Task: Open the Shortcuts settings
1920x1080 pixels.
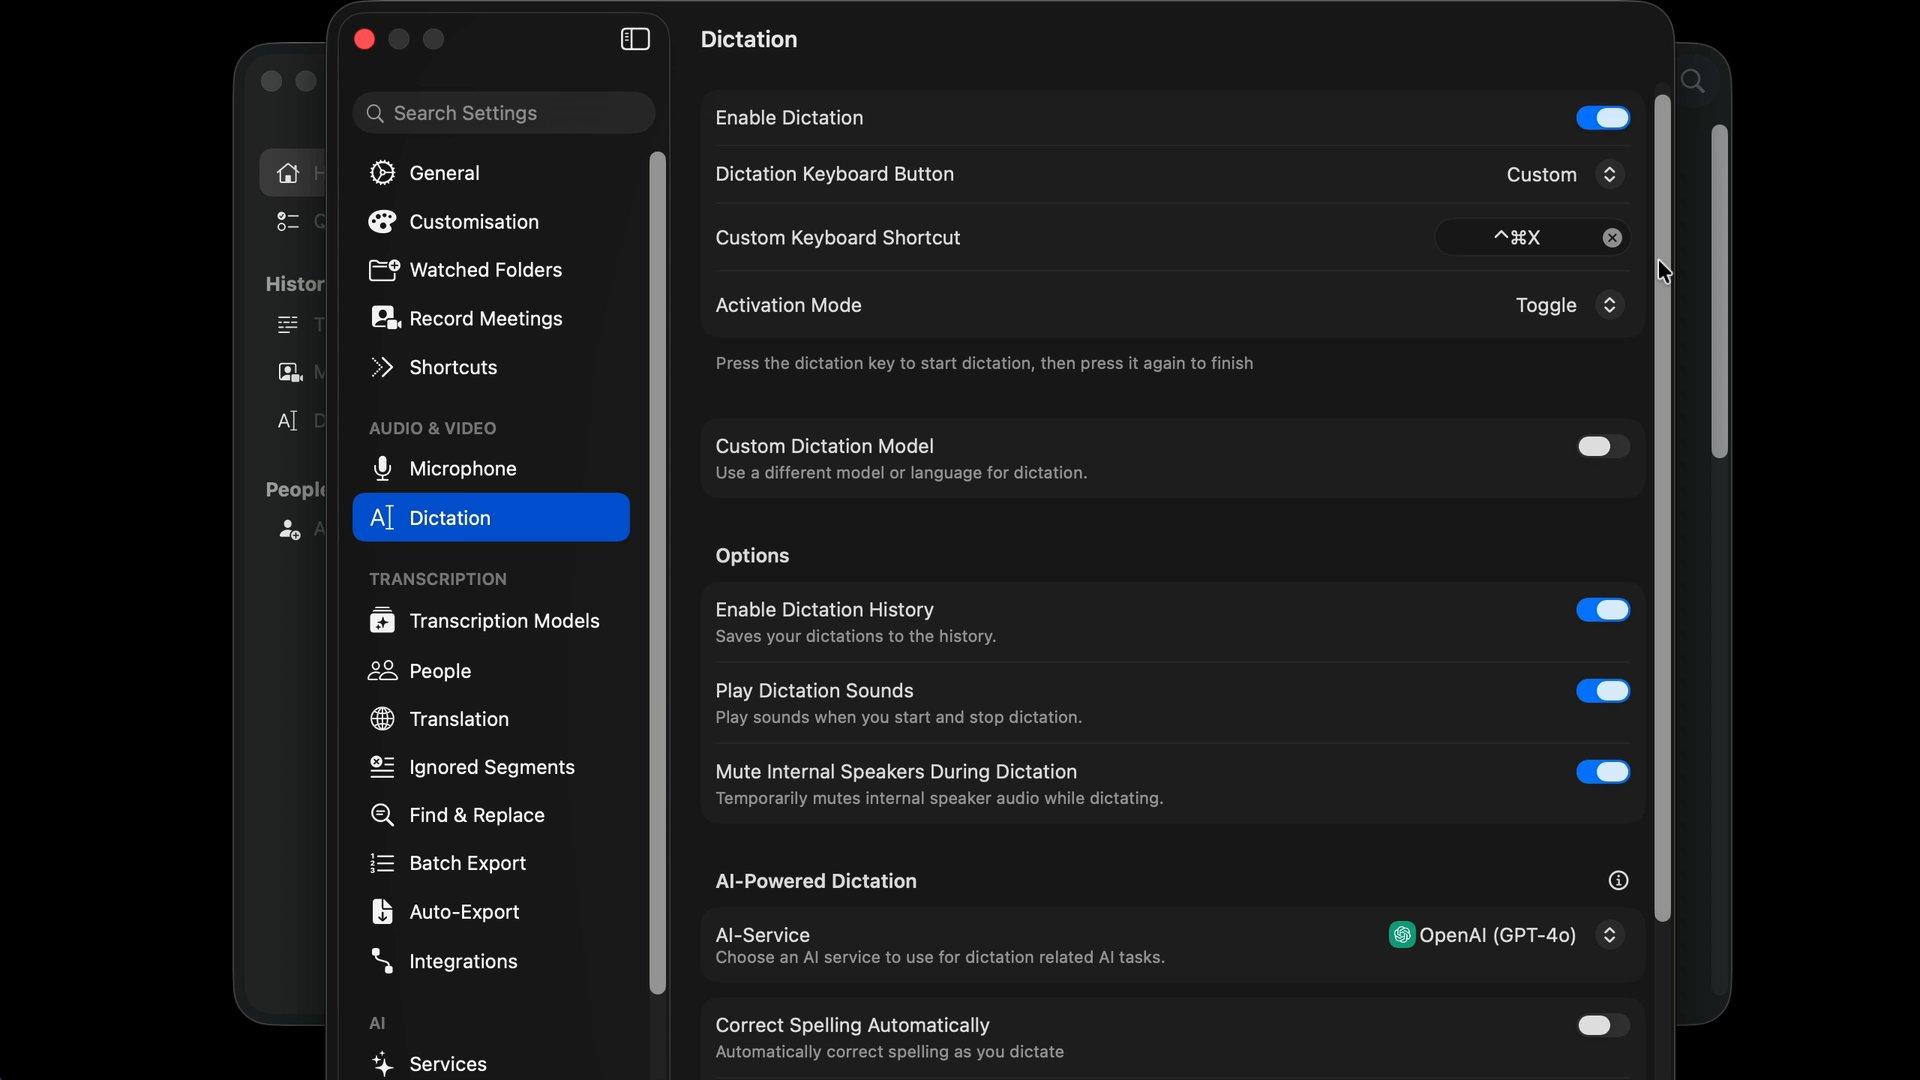Action: pyautogui.click(x=452, y=367)
